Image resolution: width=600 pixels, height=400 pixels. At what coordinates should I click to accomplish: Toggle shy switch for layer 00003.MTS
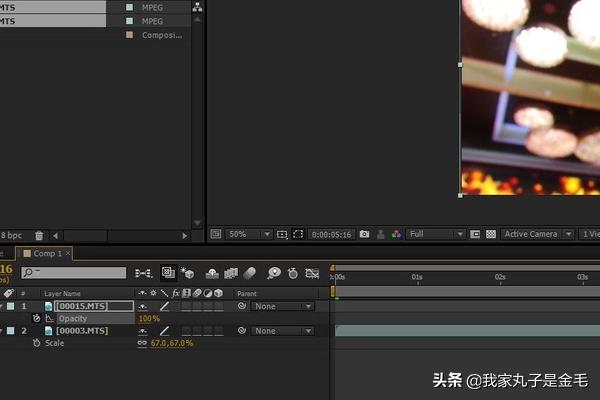[142, 331]
